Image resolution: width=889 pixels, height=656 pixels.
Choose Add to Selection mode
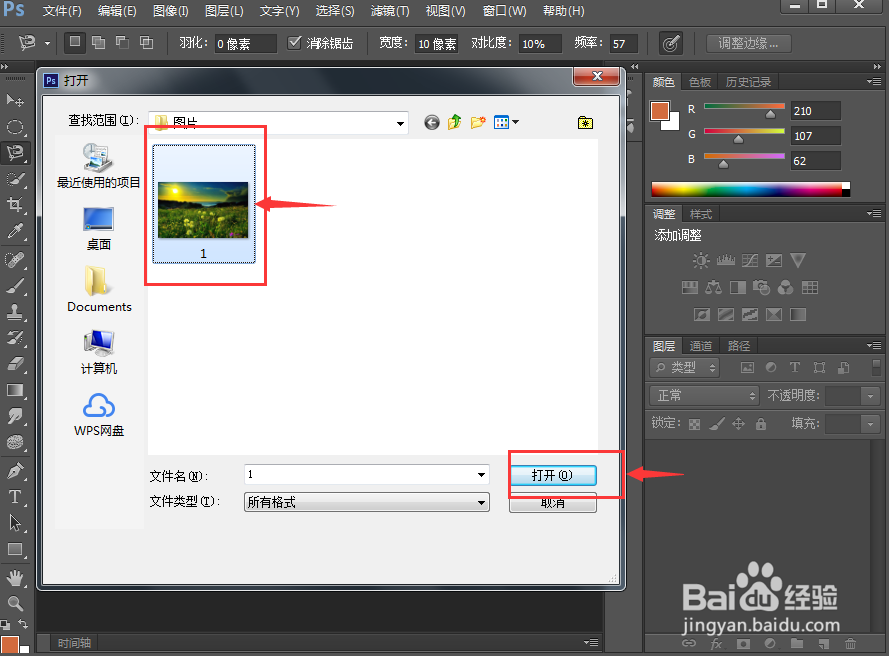[99, 43]
